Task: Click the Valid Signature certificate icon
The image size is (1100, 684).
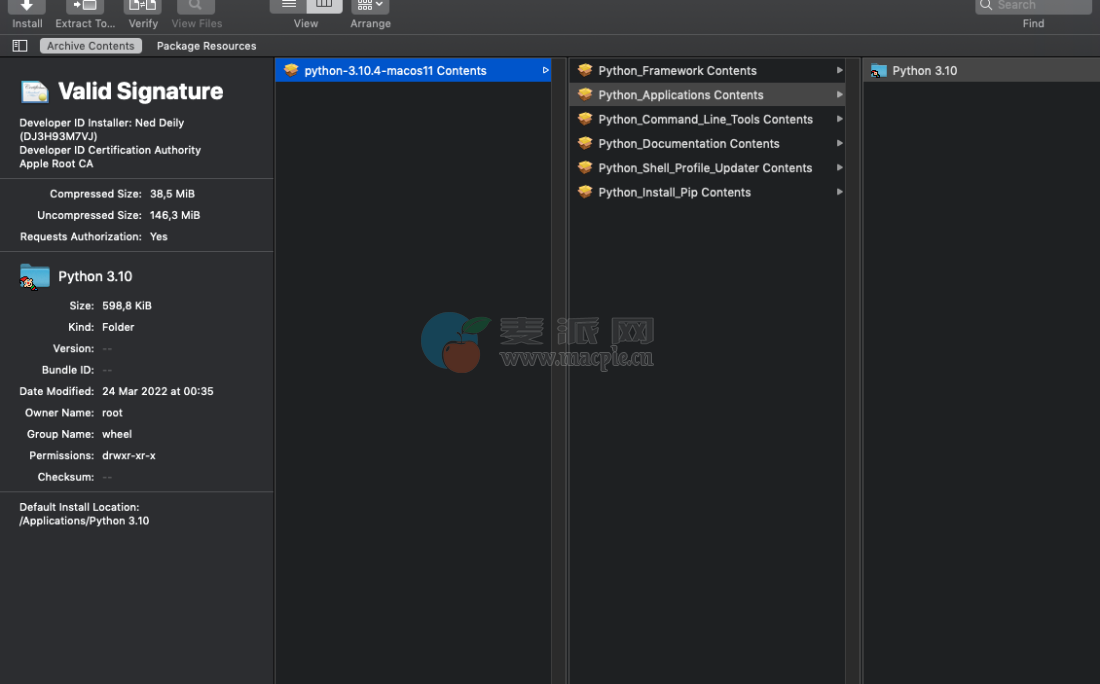Action: click(x=34, y=92)
